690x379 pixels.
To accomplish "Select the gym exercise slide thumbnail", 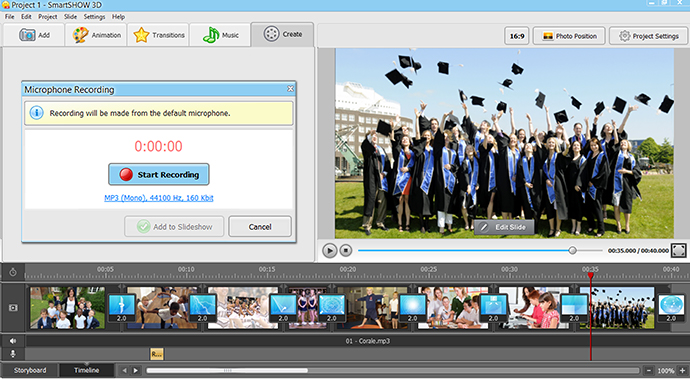I will click(163, 308).
